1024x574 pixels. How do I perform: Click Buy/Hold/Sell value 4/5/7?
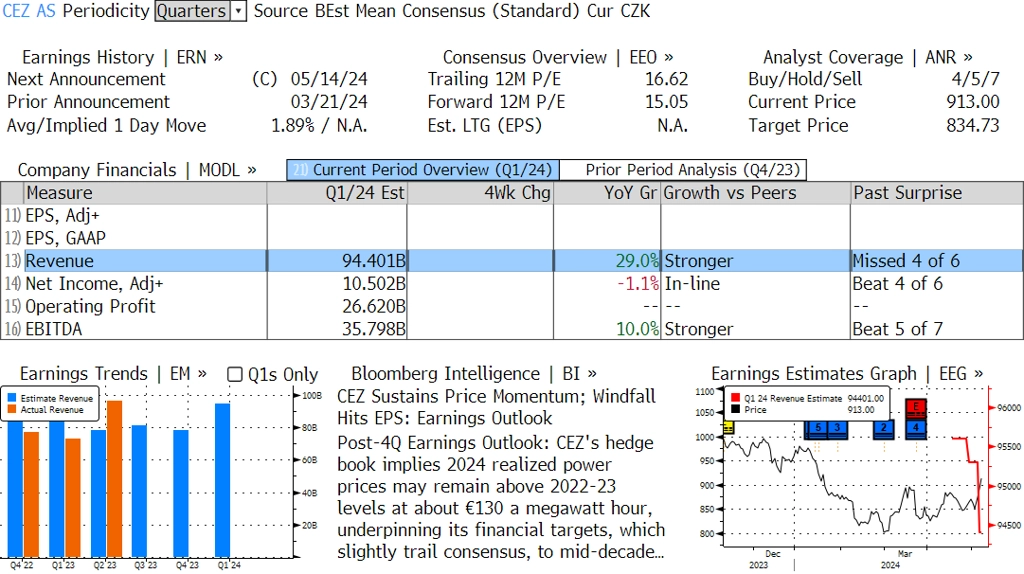tap(976, 80)
